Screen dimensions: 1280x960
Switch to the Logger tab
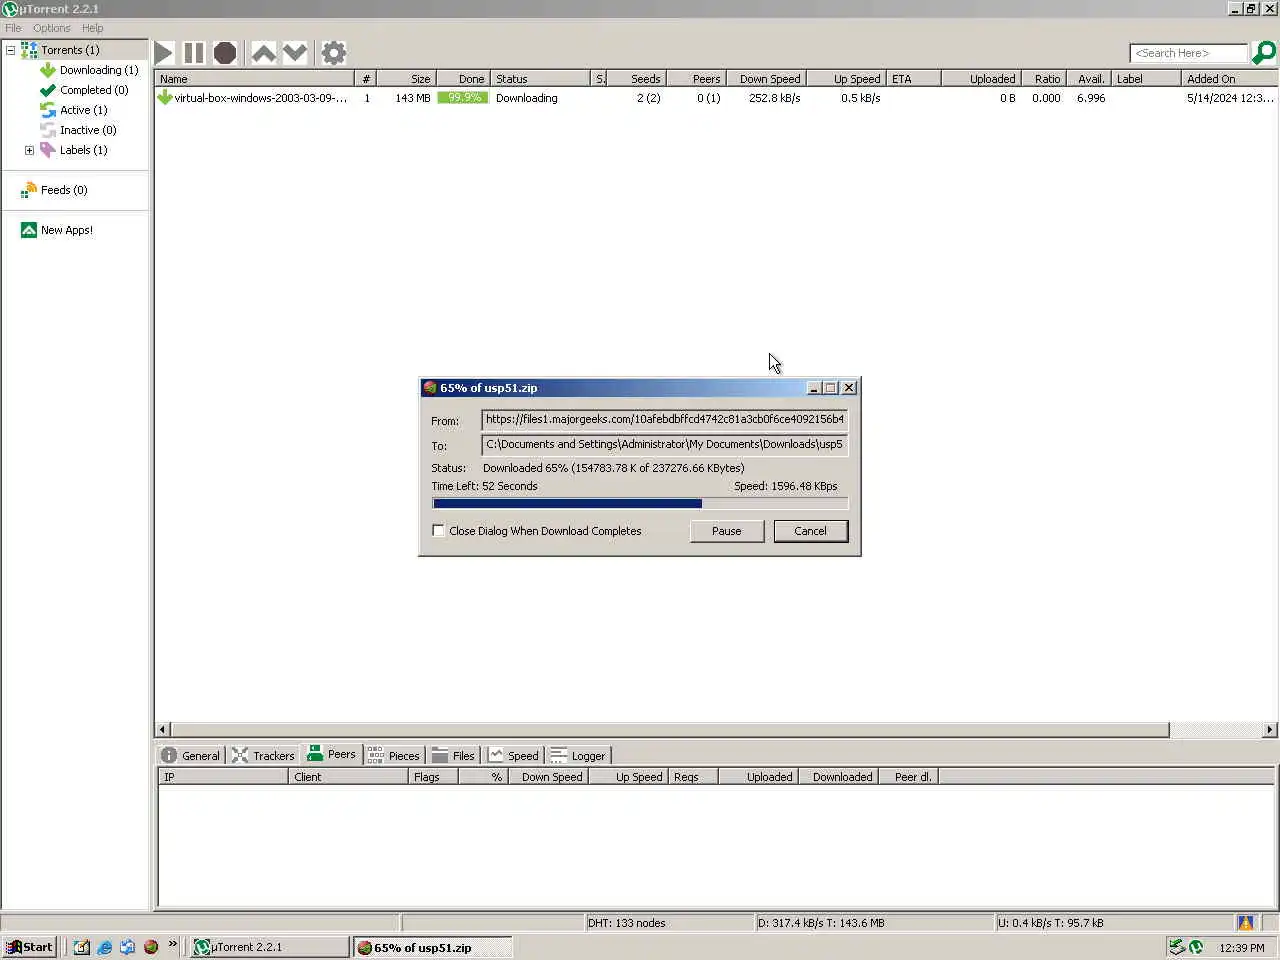[x=578, y=756]
